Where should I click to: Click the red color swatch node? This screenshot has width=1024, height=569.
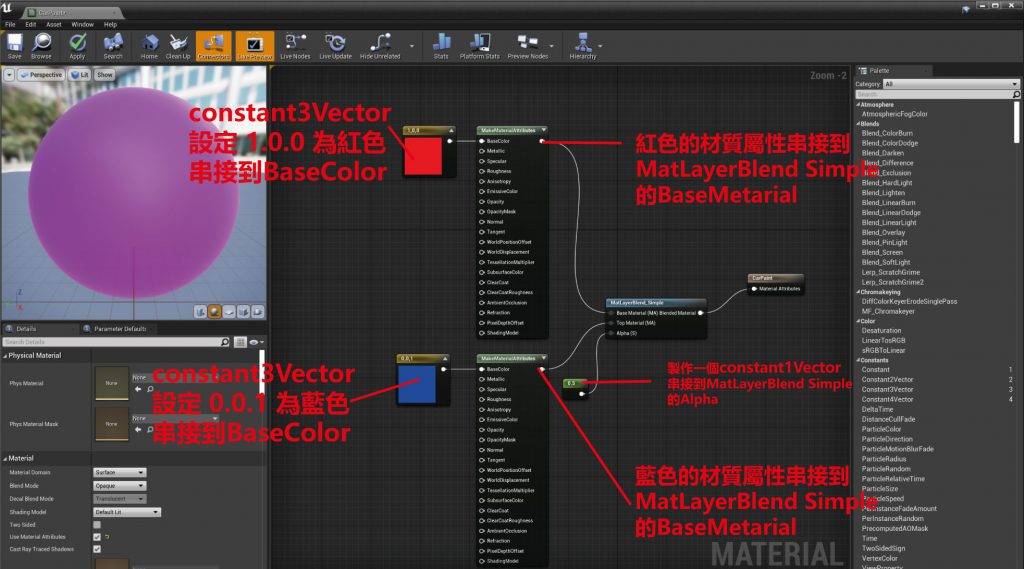coord(422,155)
